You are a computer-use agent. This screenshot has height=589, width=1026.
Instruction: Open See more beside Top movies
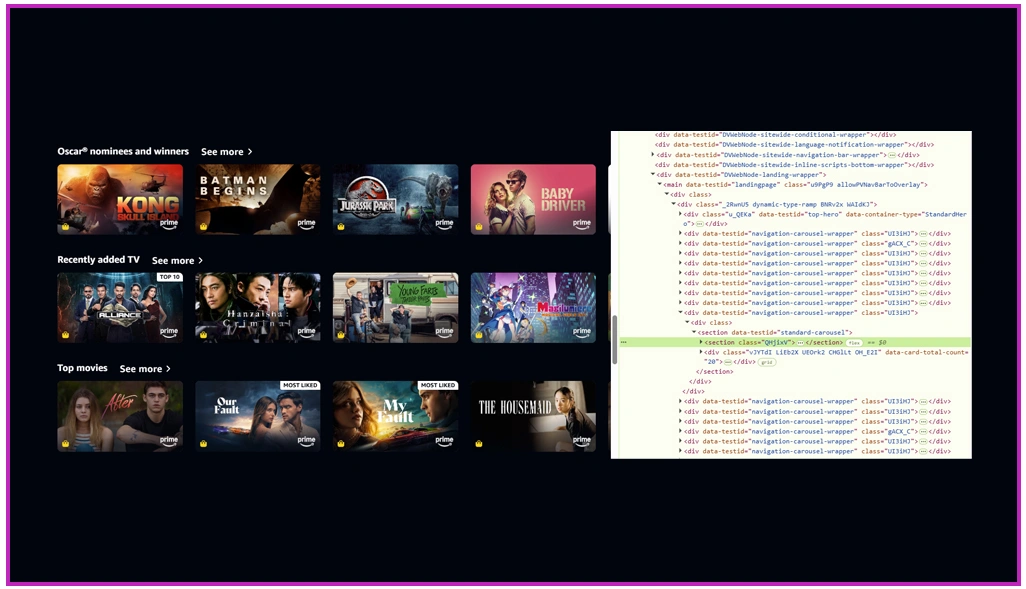click(145, 369)
